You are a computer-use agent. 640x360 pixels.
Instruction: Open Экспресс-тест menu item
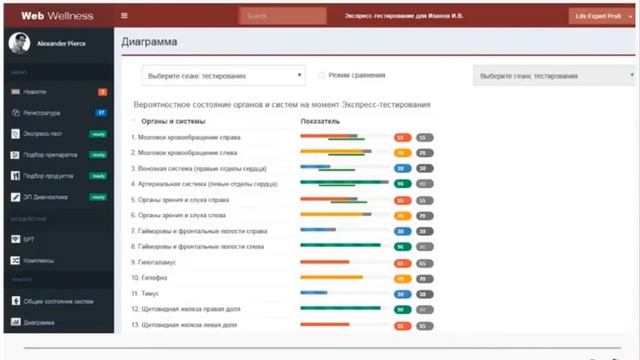pyautogui.click(x=43, y=134)
